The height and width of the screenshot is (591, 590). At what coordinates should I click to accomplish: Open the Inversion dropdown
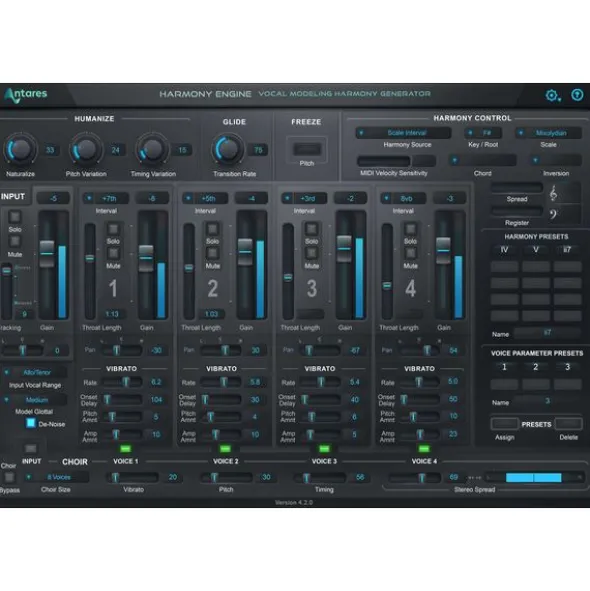(555, 160)
